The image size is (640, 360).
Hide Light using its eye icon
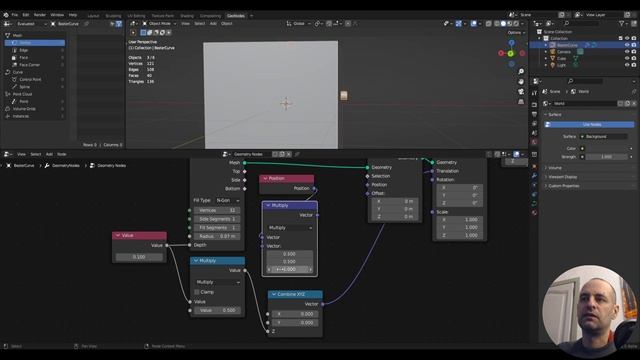(627, 65)
